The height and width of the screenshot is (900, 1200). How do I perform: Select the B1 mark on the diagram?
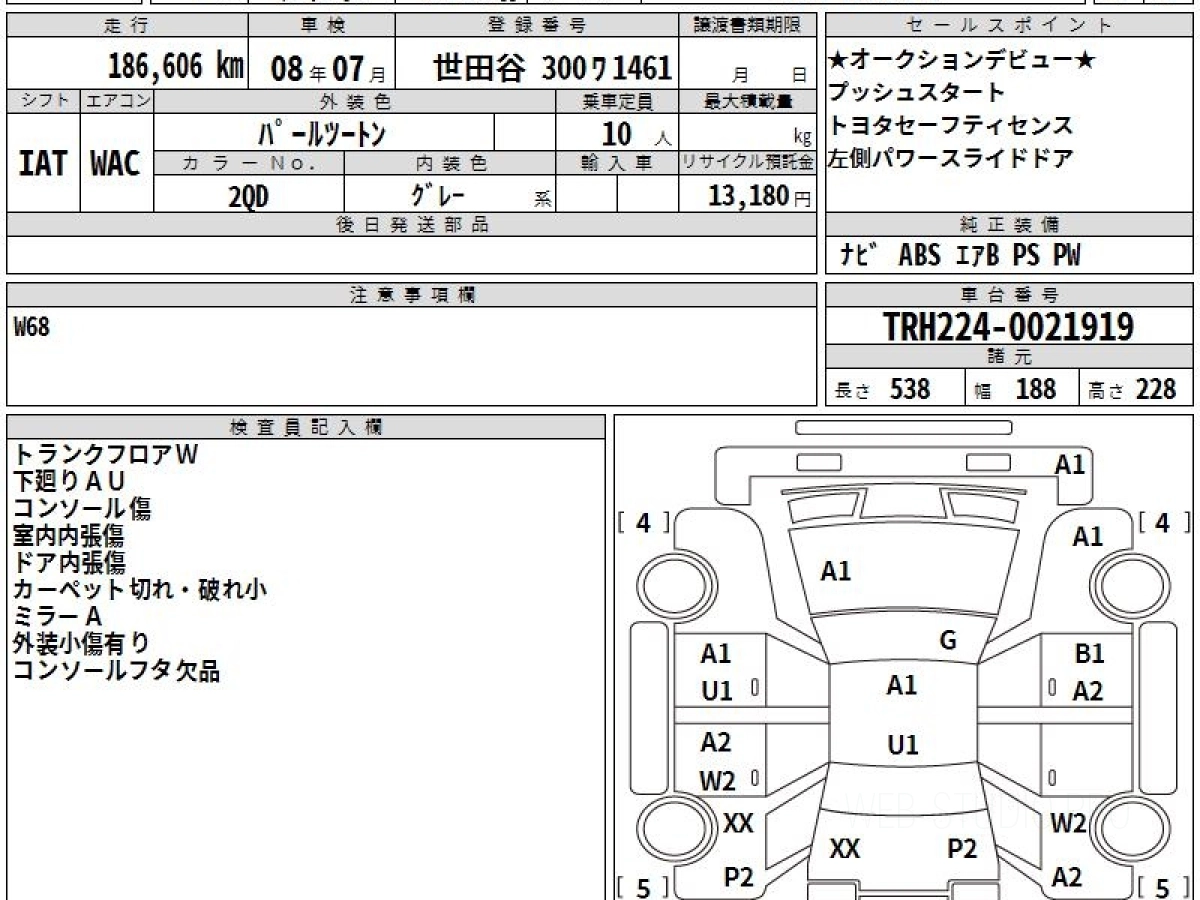1089,654
